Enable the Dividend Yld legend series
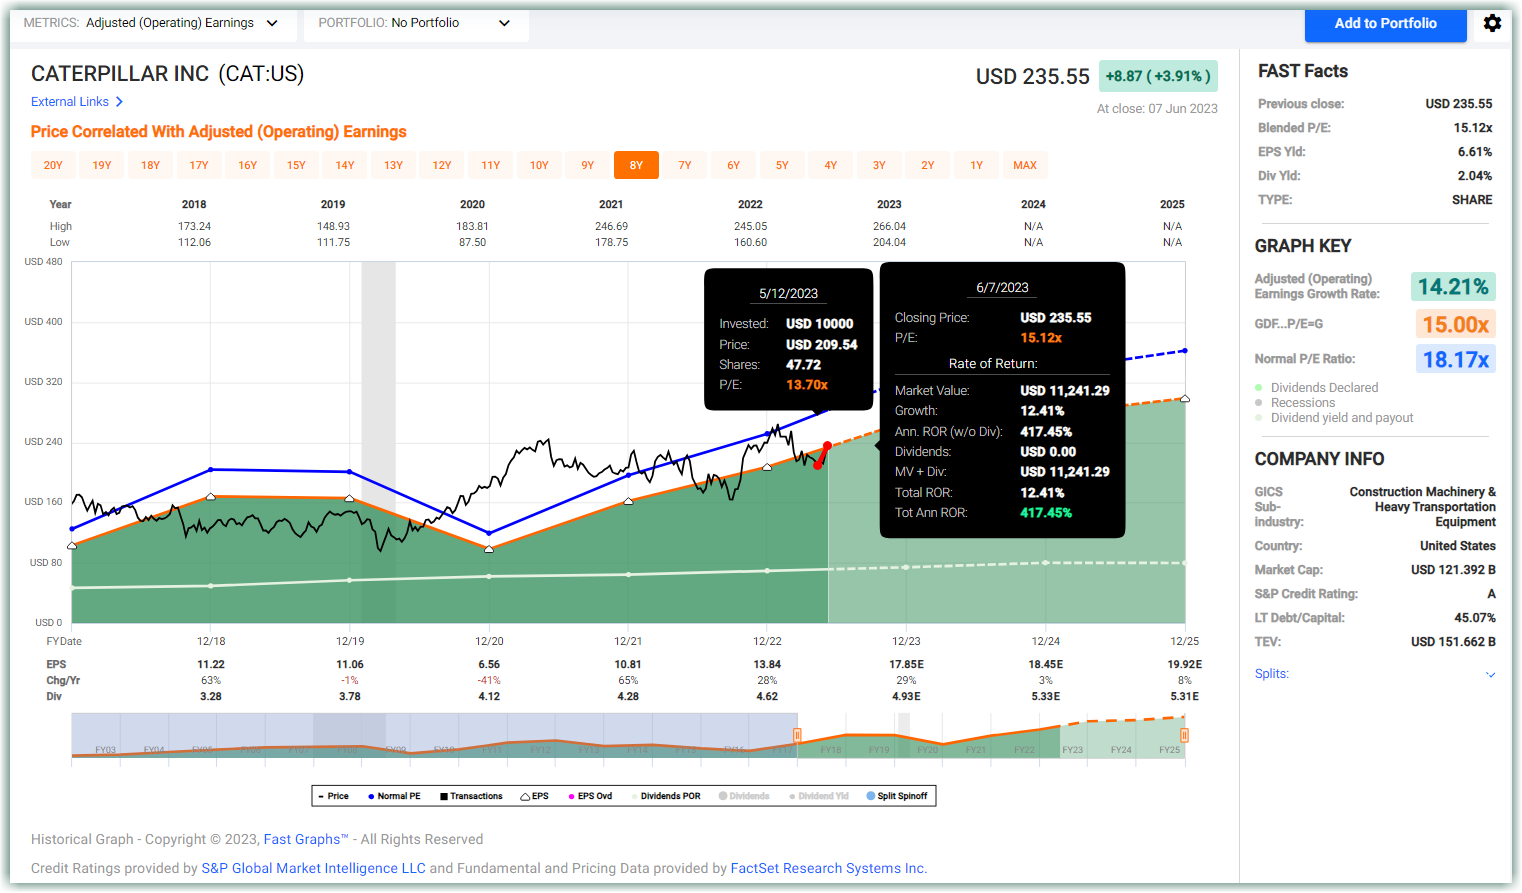The image size is (1522, 893). click(x=819, y=796)
